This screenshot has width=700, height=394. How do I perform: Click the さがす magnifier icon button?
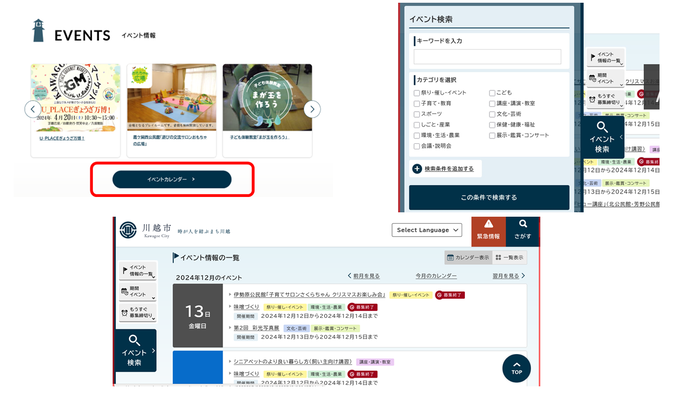(x=523, y=232)
